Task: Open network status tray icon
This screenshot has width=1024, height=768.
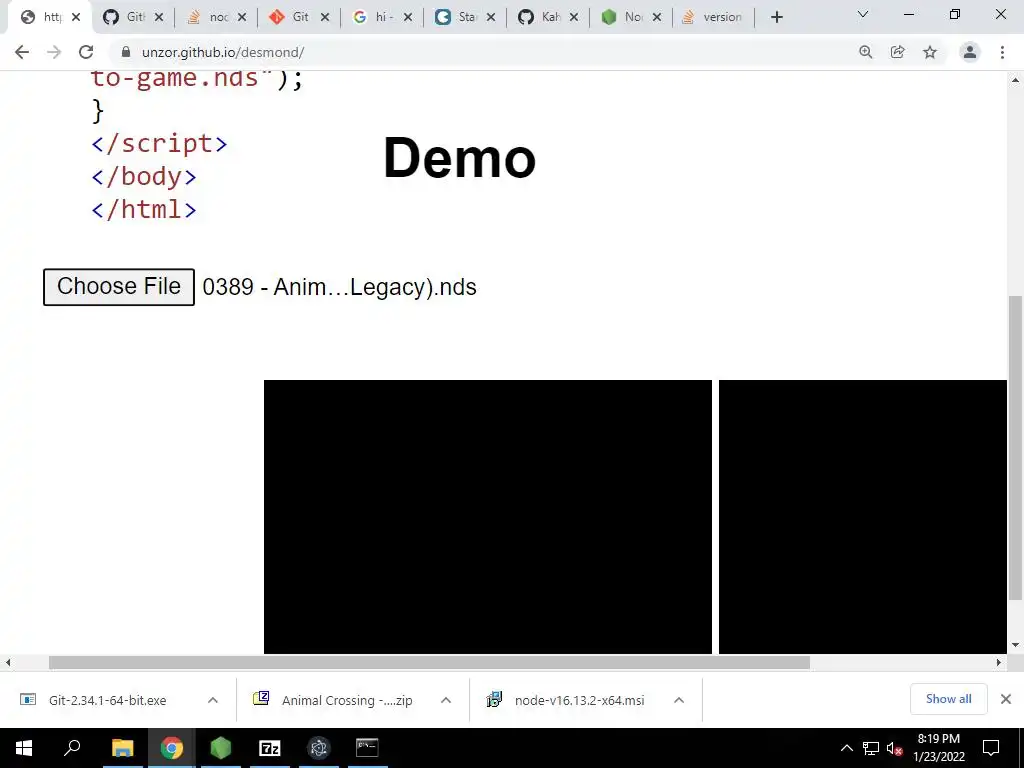Action: click(871, 748)
